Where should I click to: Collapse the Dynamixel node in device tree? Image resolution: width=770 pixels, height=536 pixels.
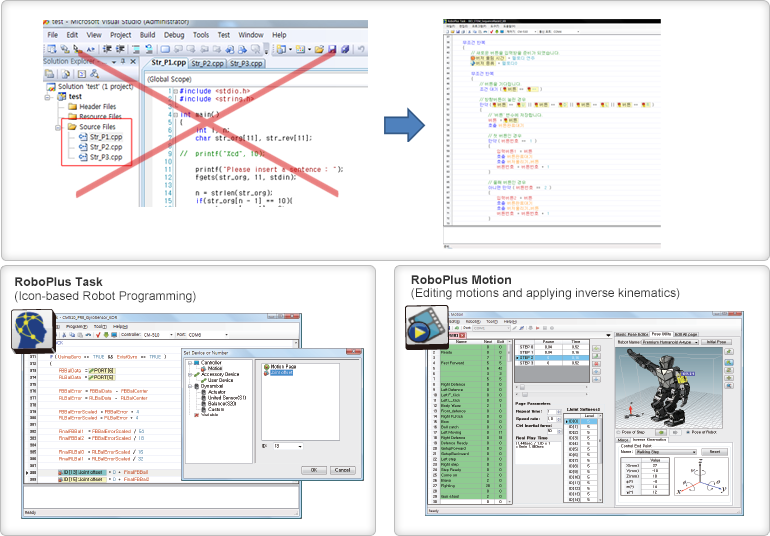point(191,386)
